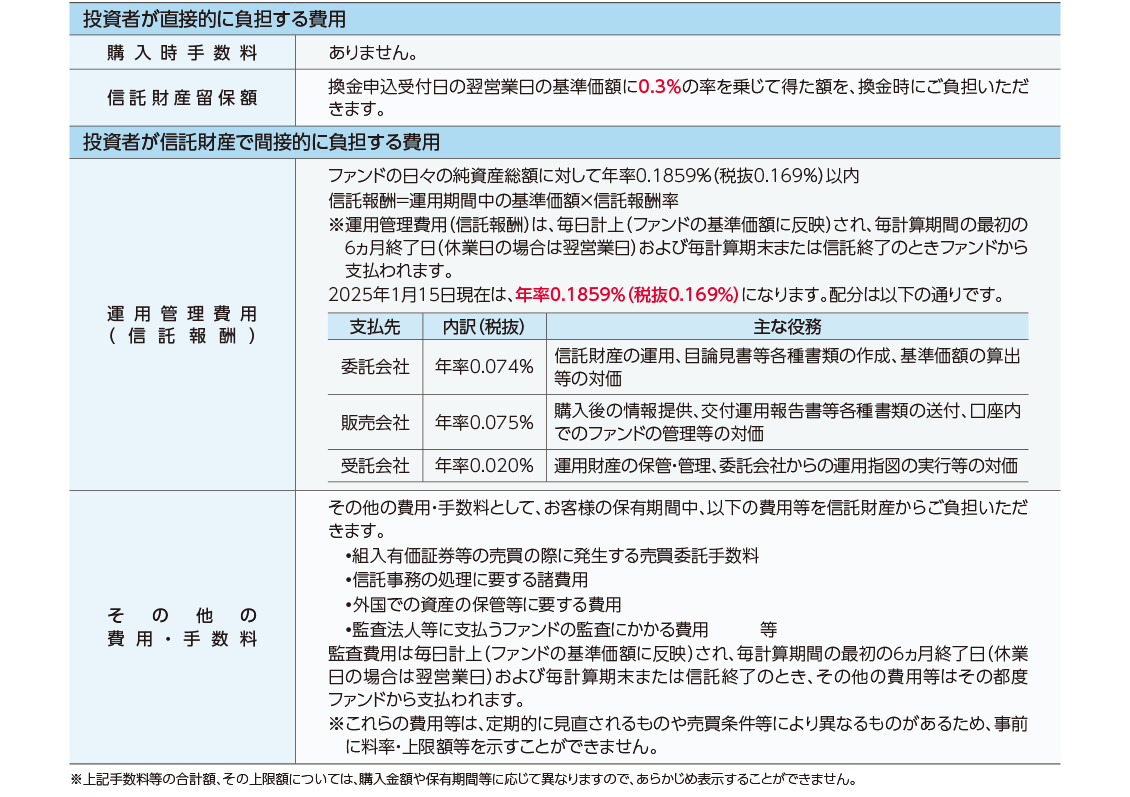The width and height of the screenshot is (1130, 797).
Task: Click the ありません。 cell text
Action: coord(372,52)
